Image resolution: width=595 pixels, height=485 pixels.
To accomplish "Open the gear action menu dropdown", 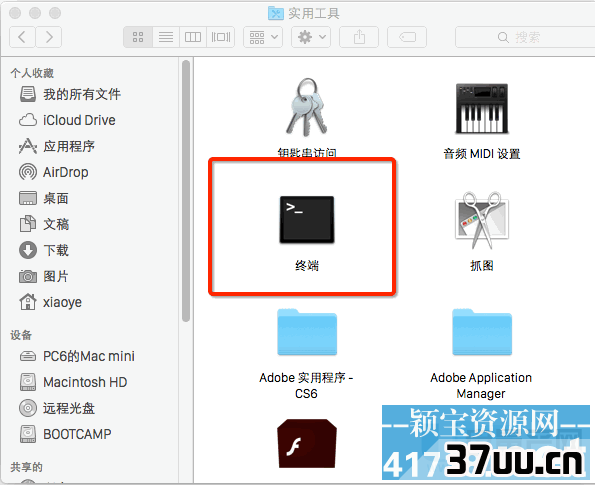I will click(311, 37).
